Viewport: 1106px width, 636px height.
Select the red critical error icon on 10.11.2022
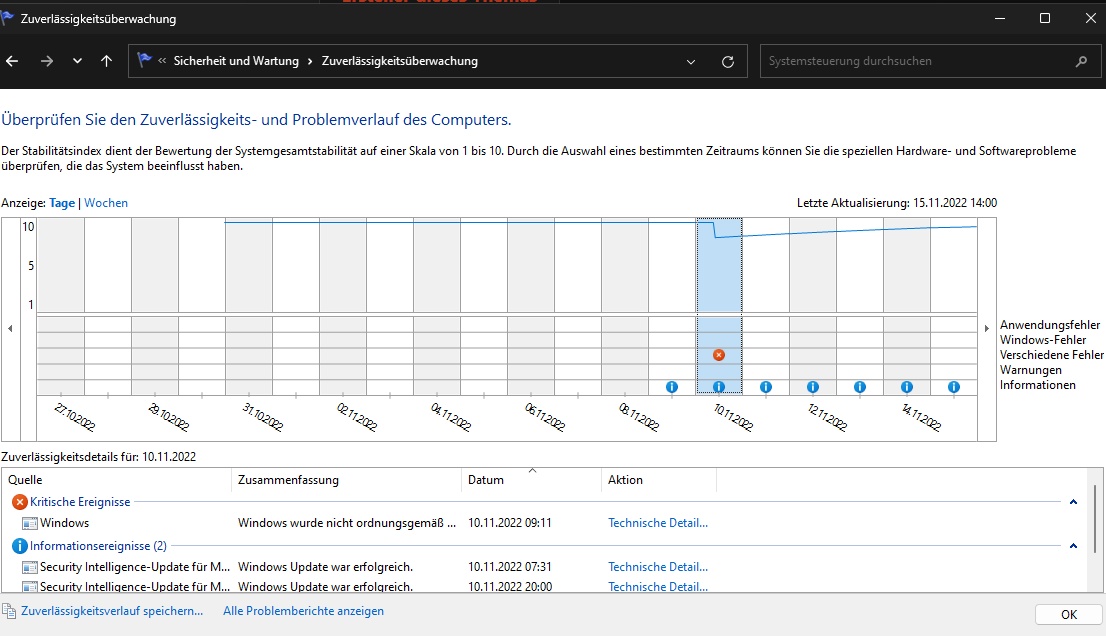(719, 355)
